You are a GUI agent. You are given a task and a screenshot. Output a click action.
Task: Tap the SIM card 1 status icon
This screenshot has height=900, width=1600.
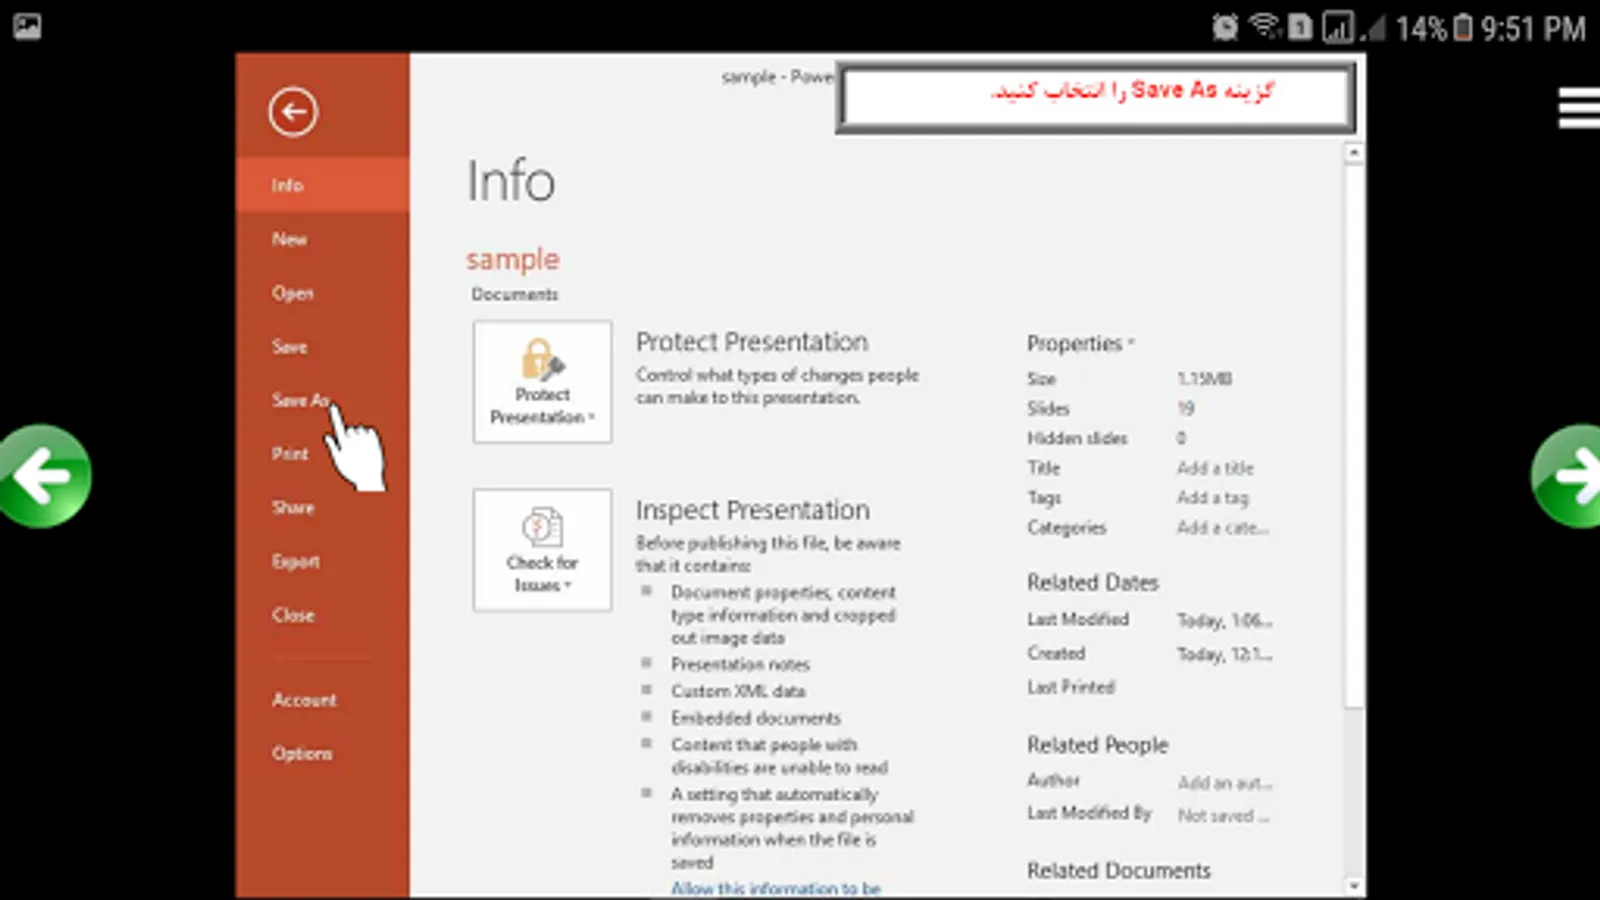click(x=1300, y=27)
